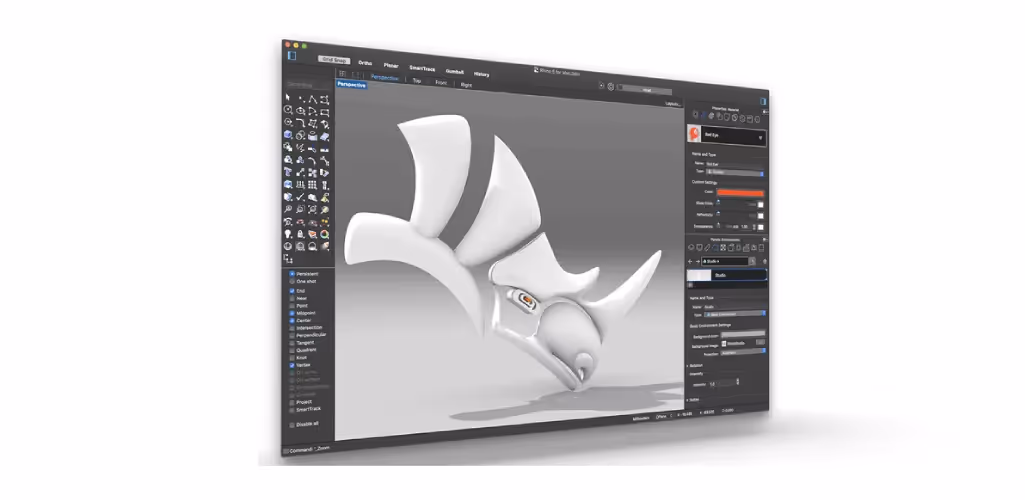Toggle the Gumball button
Image resolution: width=1025 pixels, height=500 pixels.
(454, 71)
